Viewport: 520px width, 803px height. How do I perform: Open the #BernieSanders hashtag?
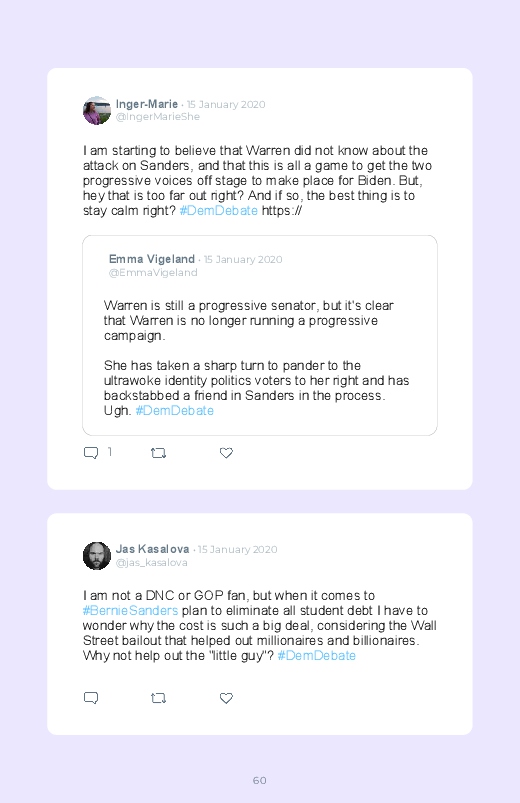pyautogui.click(x=130, y=610)
